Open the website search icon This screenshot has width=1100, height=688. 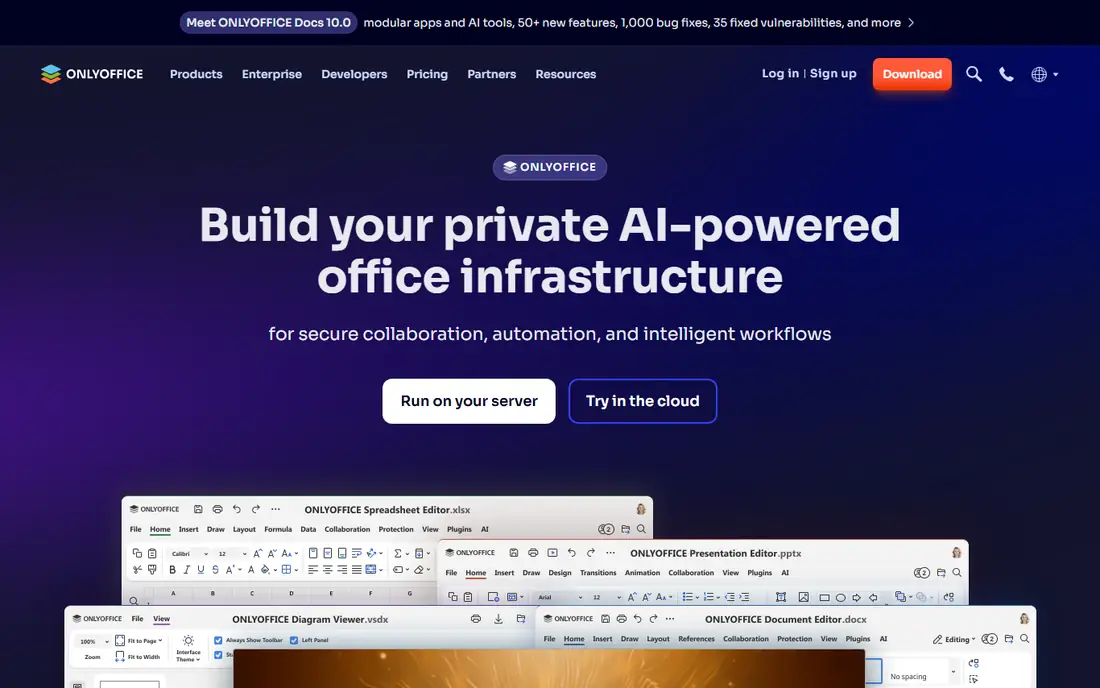[973, 74]
